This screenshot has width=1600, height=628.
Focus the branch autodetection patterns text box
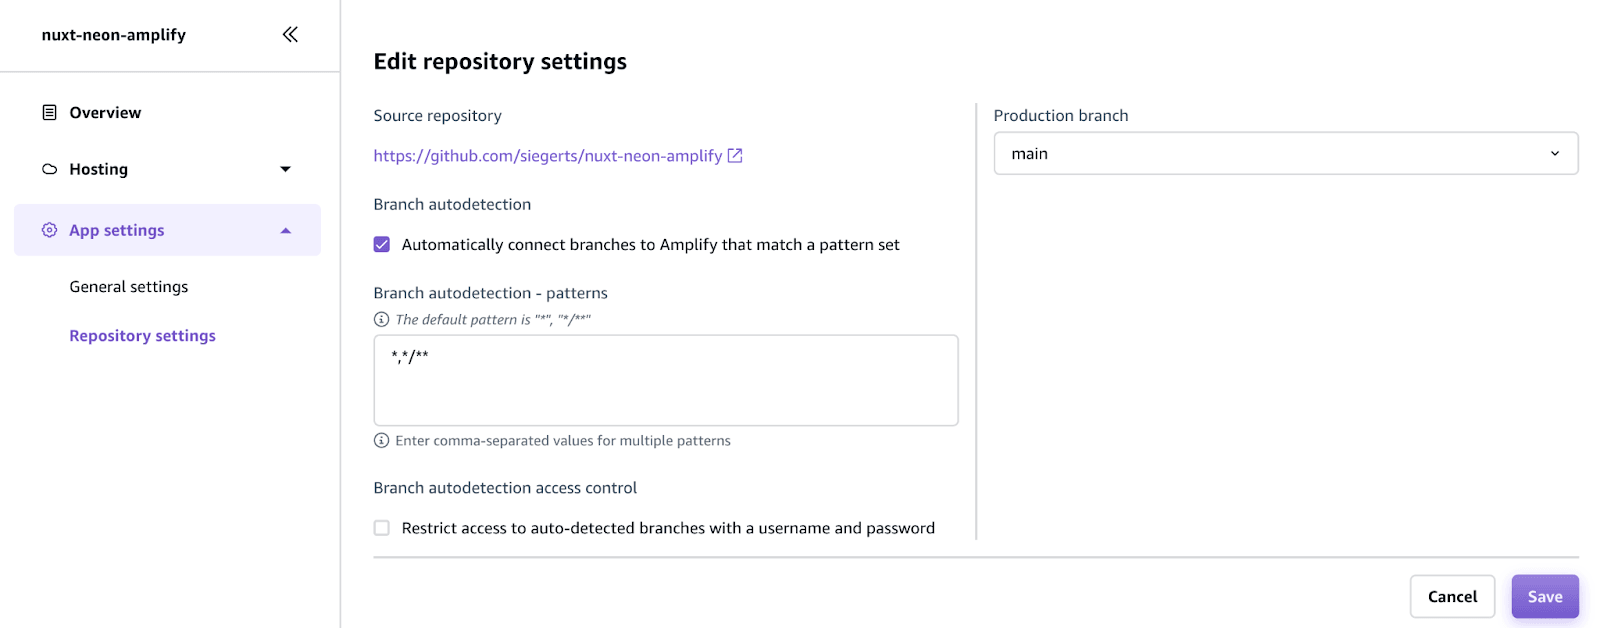665,380
